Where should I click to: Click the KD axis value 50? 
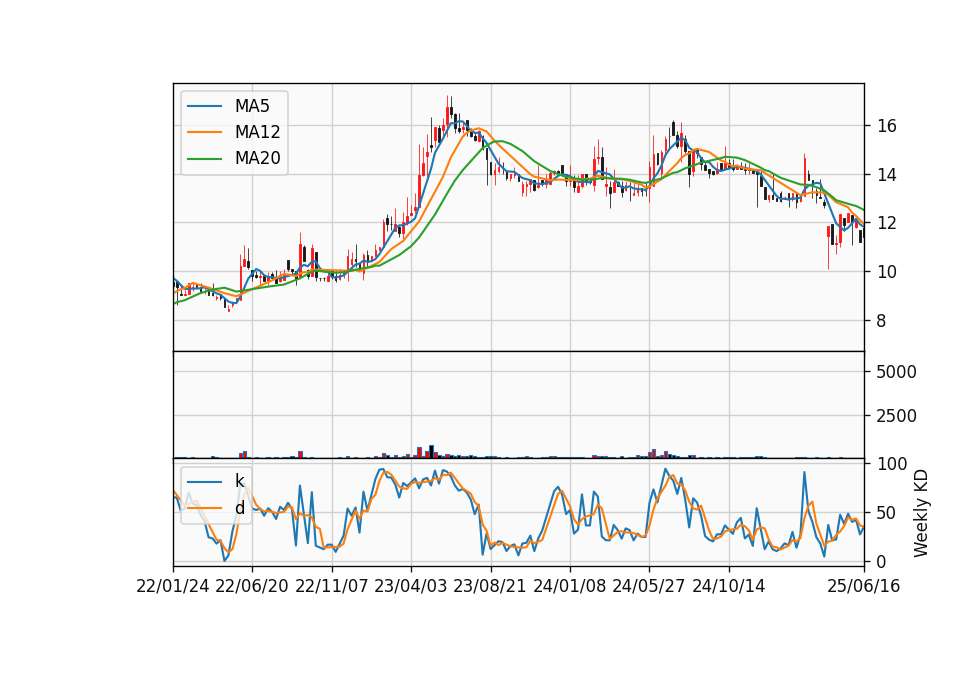[887, 513]
